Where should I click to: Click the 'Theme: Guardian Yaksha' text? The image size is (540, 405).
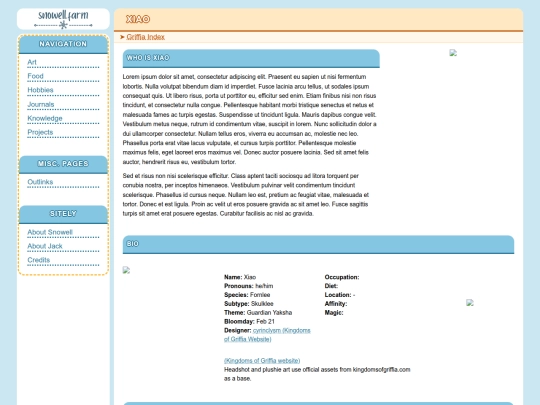(x=258, y=313)
